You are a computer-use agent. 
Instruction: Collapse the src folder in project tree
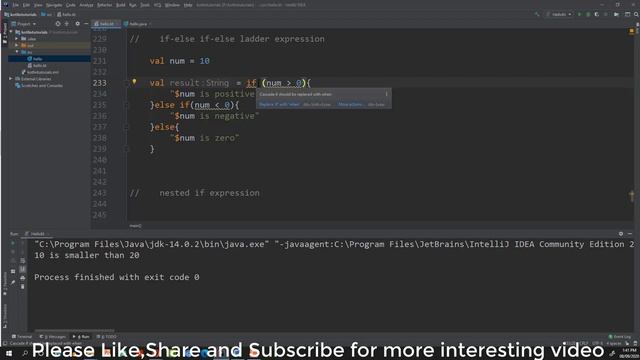pyautogui.click(x=17, y=52)
